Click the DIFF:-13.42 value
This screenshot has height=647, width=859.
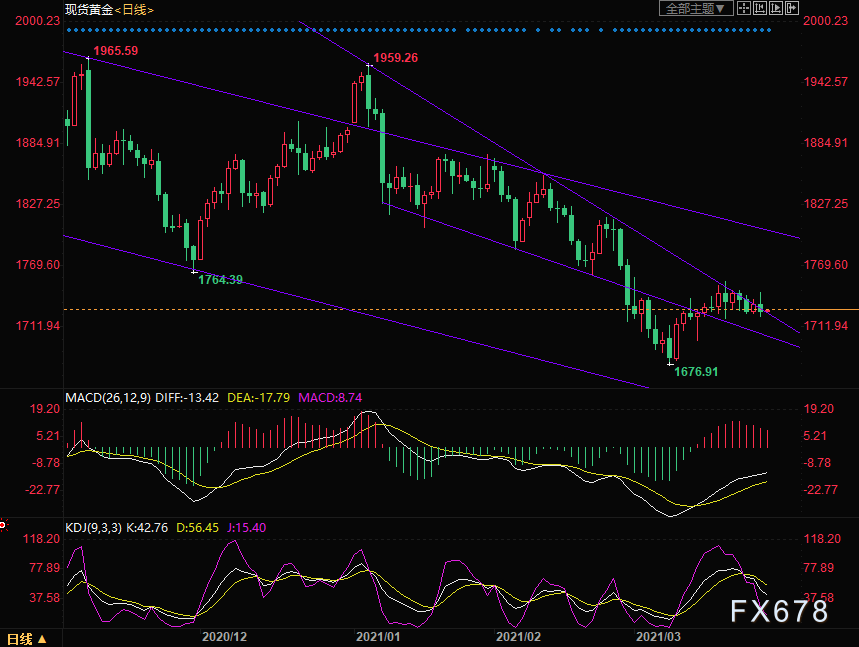pyautogui.click(x=187, y=398)
